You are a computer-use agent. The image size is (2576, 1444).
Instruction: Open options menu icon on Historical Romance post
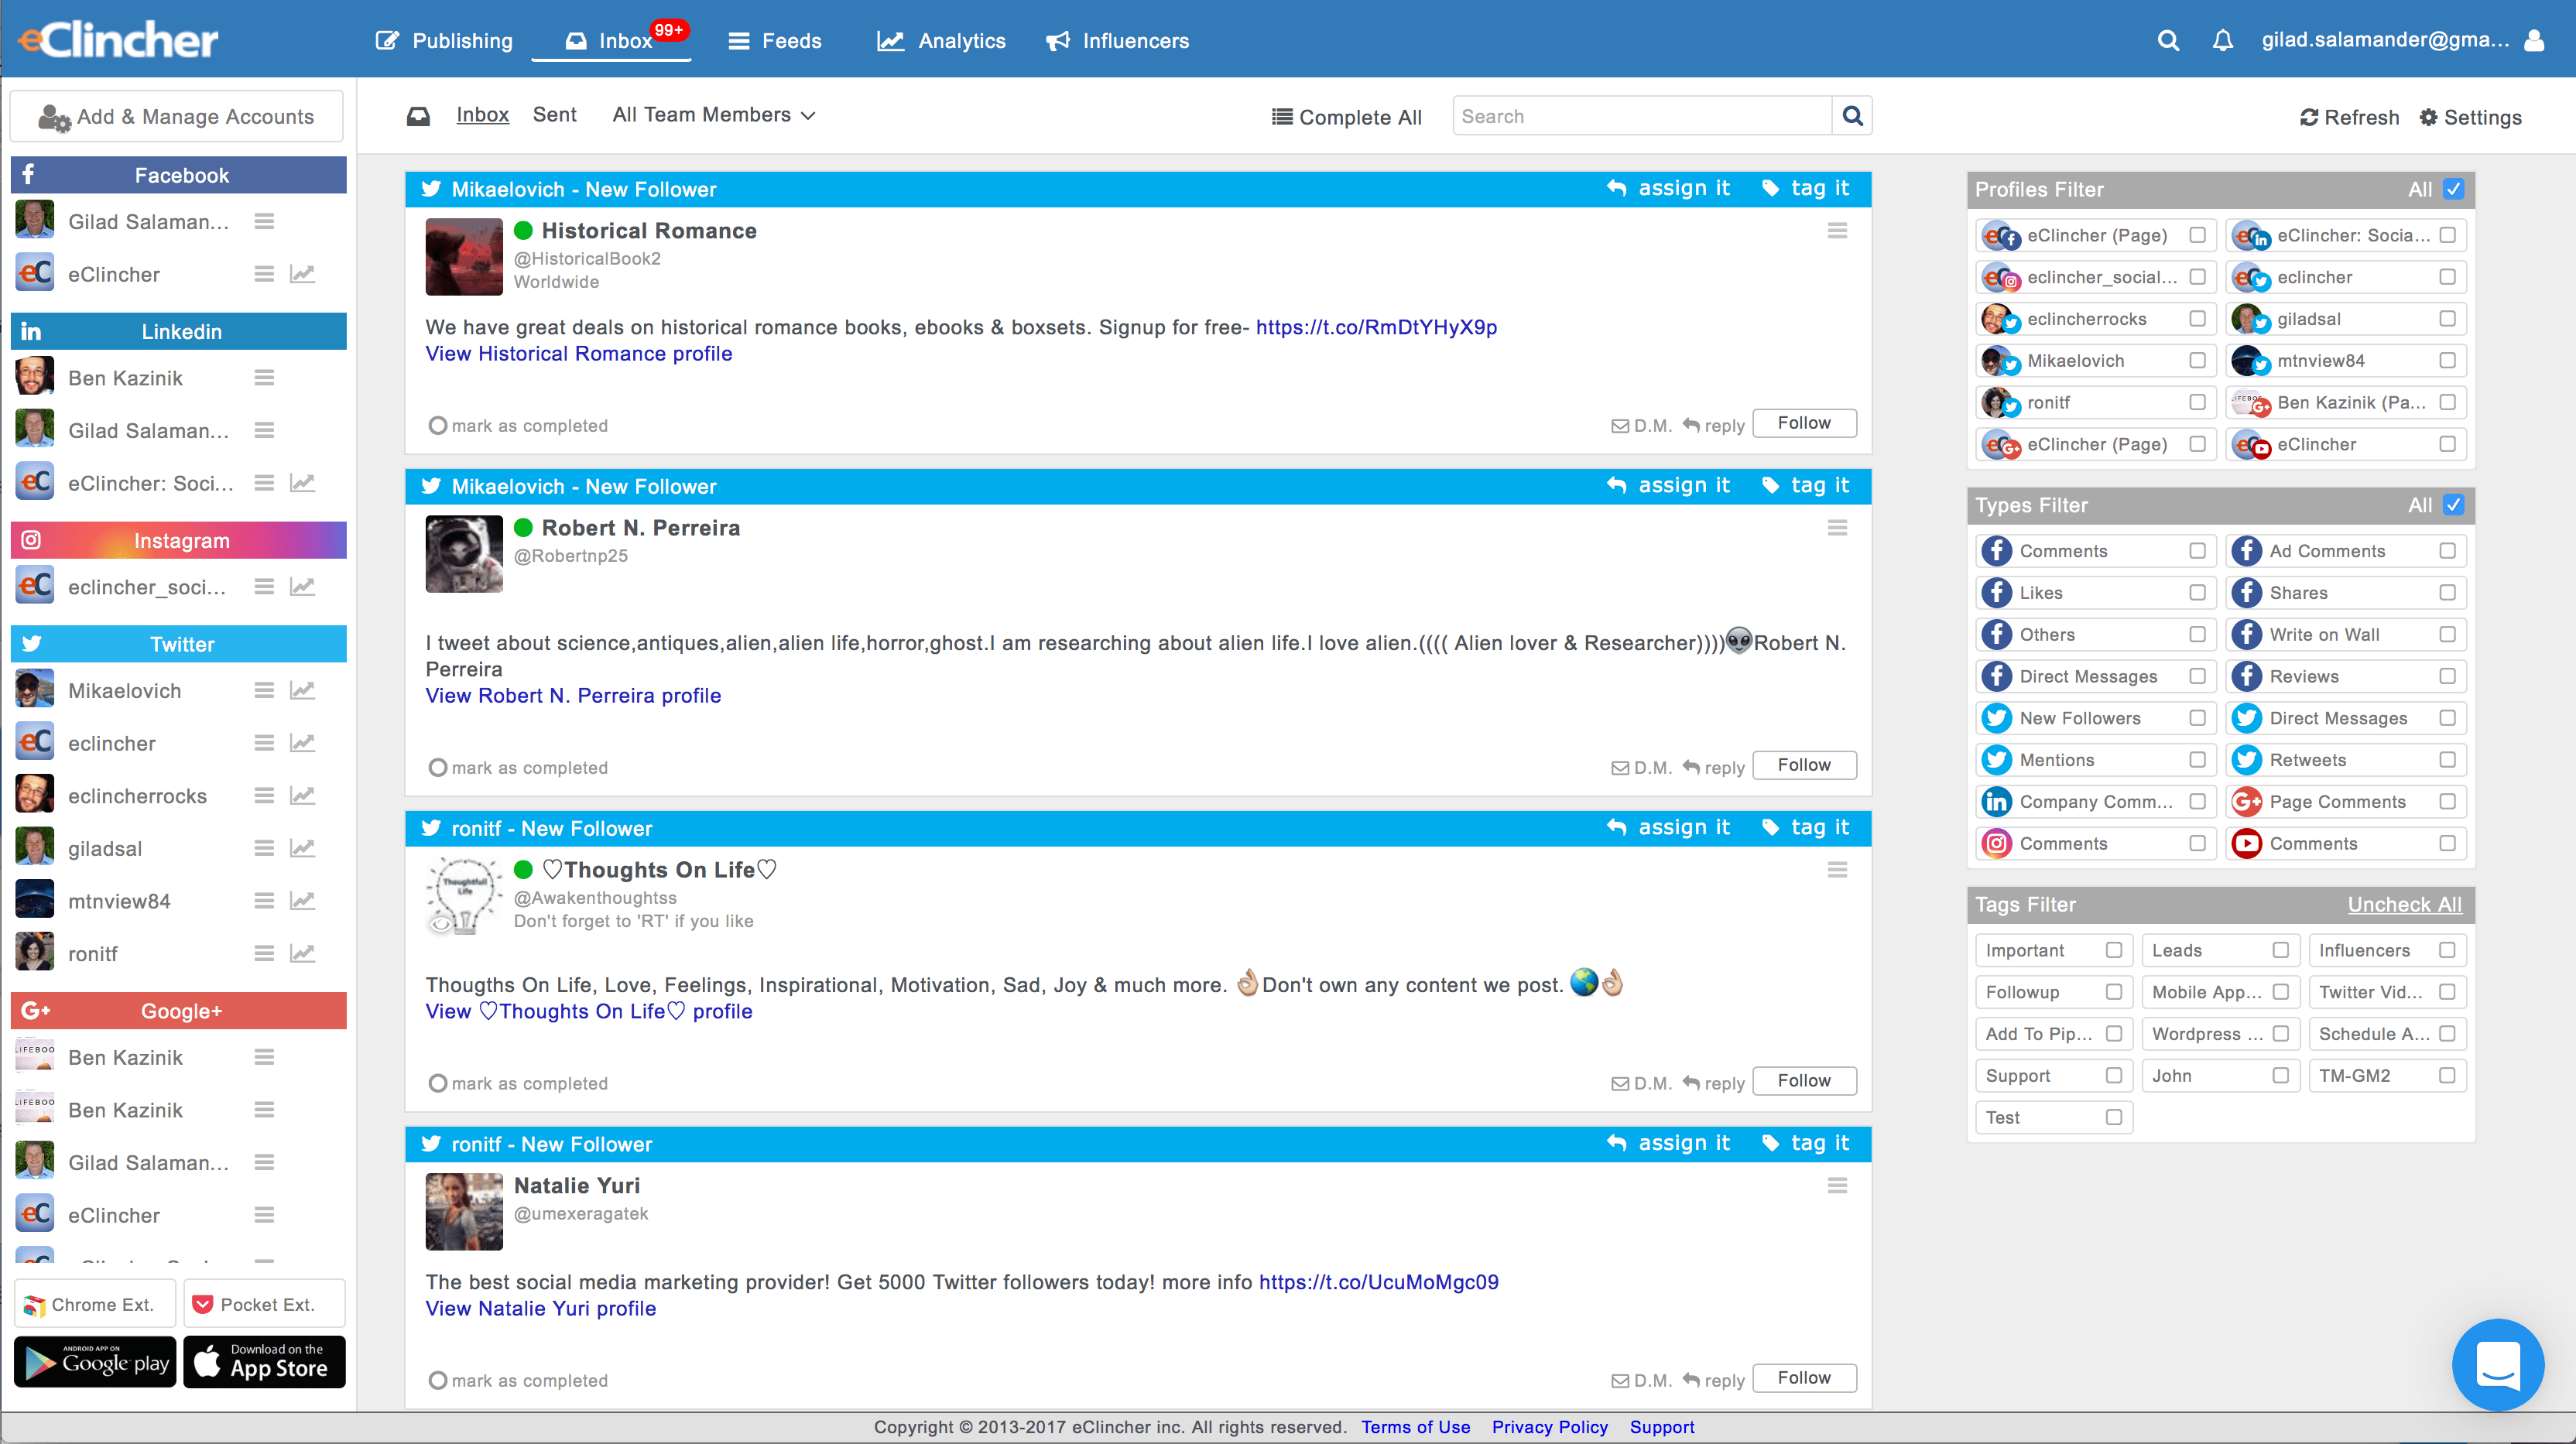tap(1837, 231)
